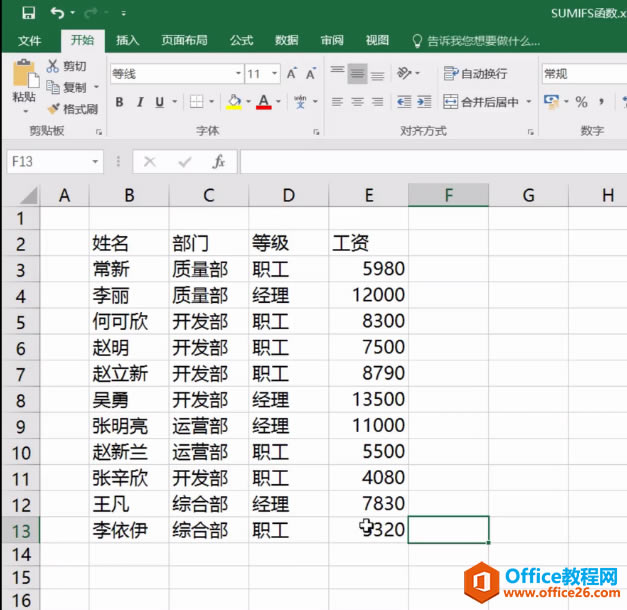Viewport: 627px width, 610px height.
Task: Switch to the 插入 ribbon tab
Action: (x=128, y=40)
